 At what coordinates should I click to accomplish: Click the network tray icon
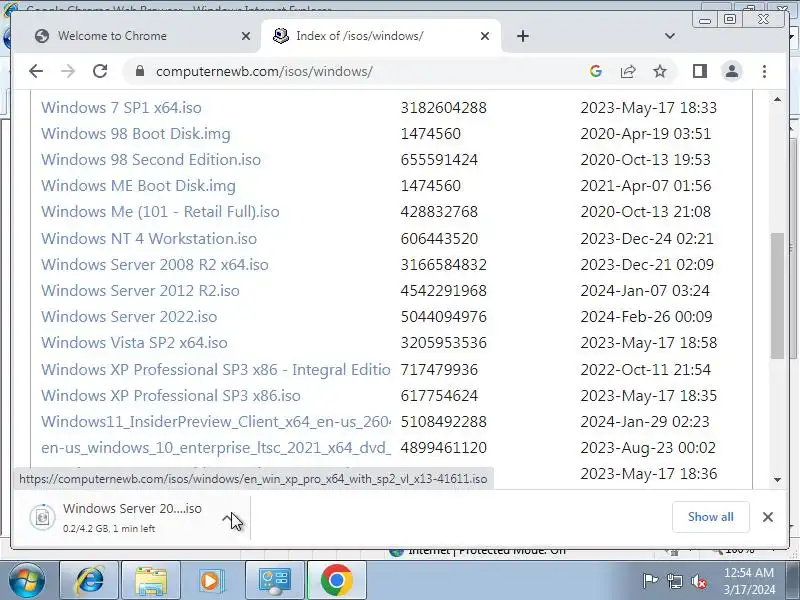tap(674, 581)
